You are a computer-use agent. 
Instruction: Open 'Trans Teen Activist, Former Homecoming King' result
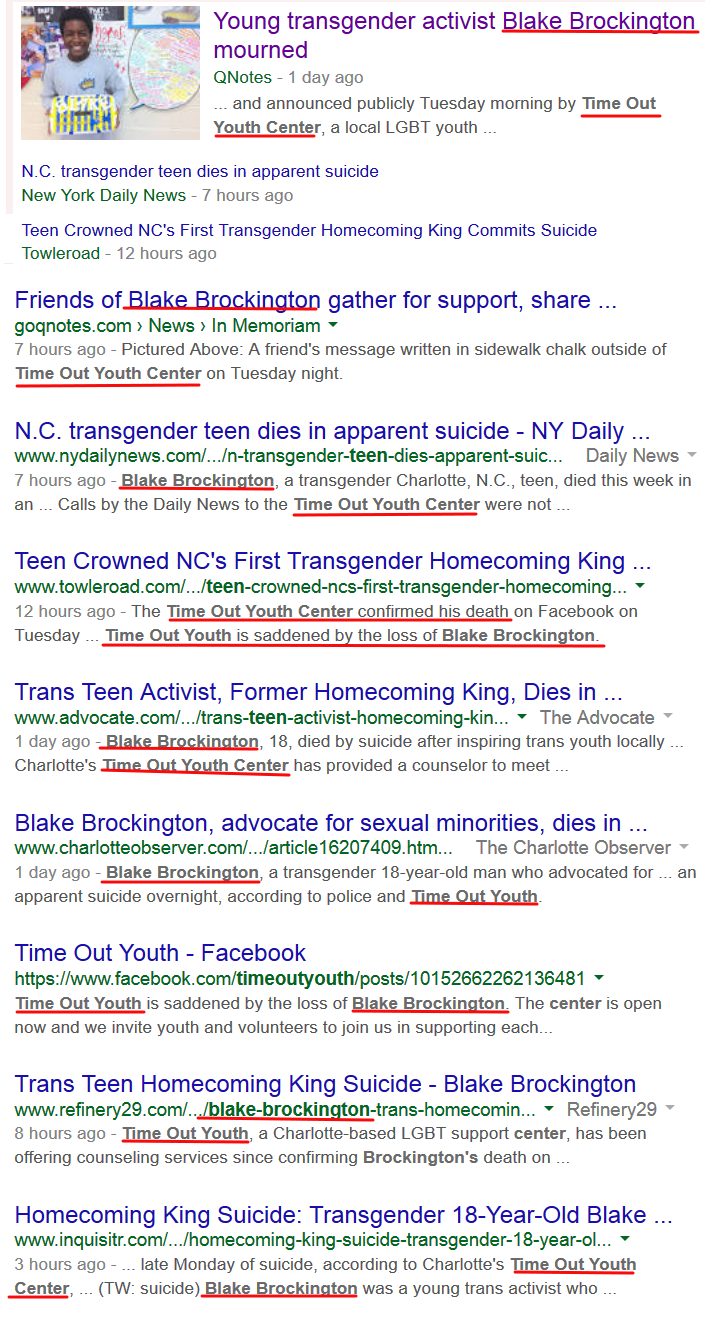[320, 691]
